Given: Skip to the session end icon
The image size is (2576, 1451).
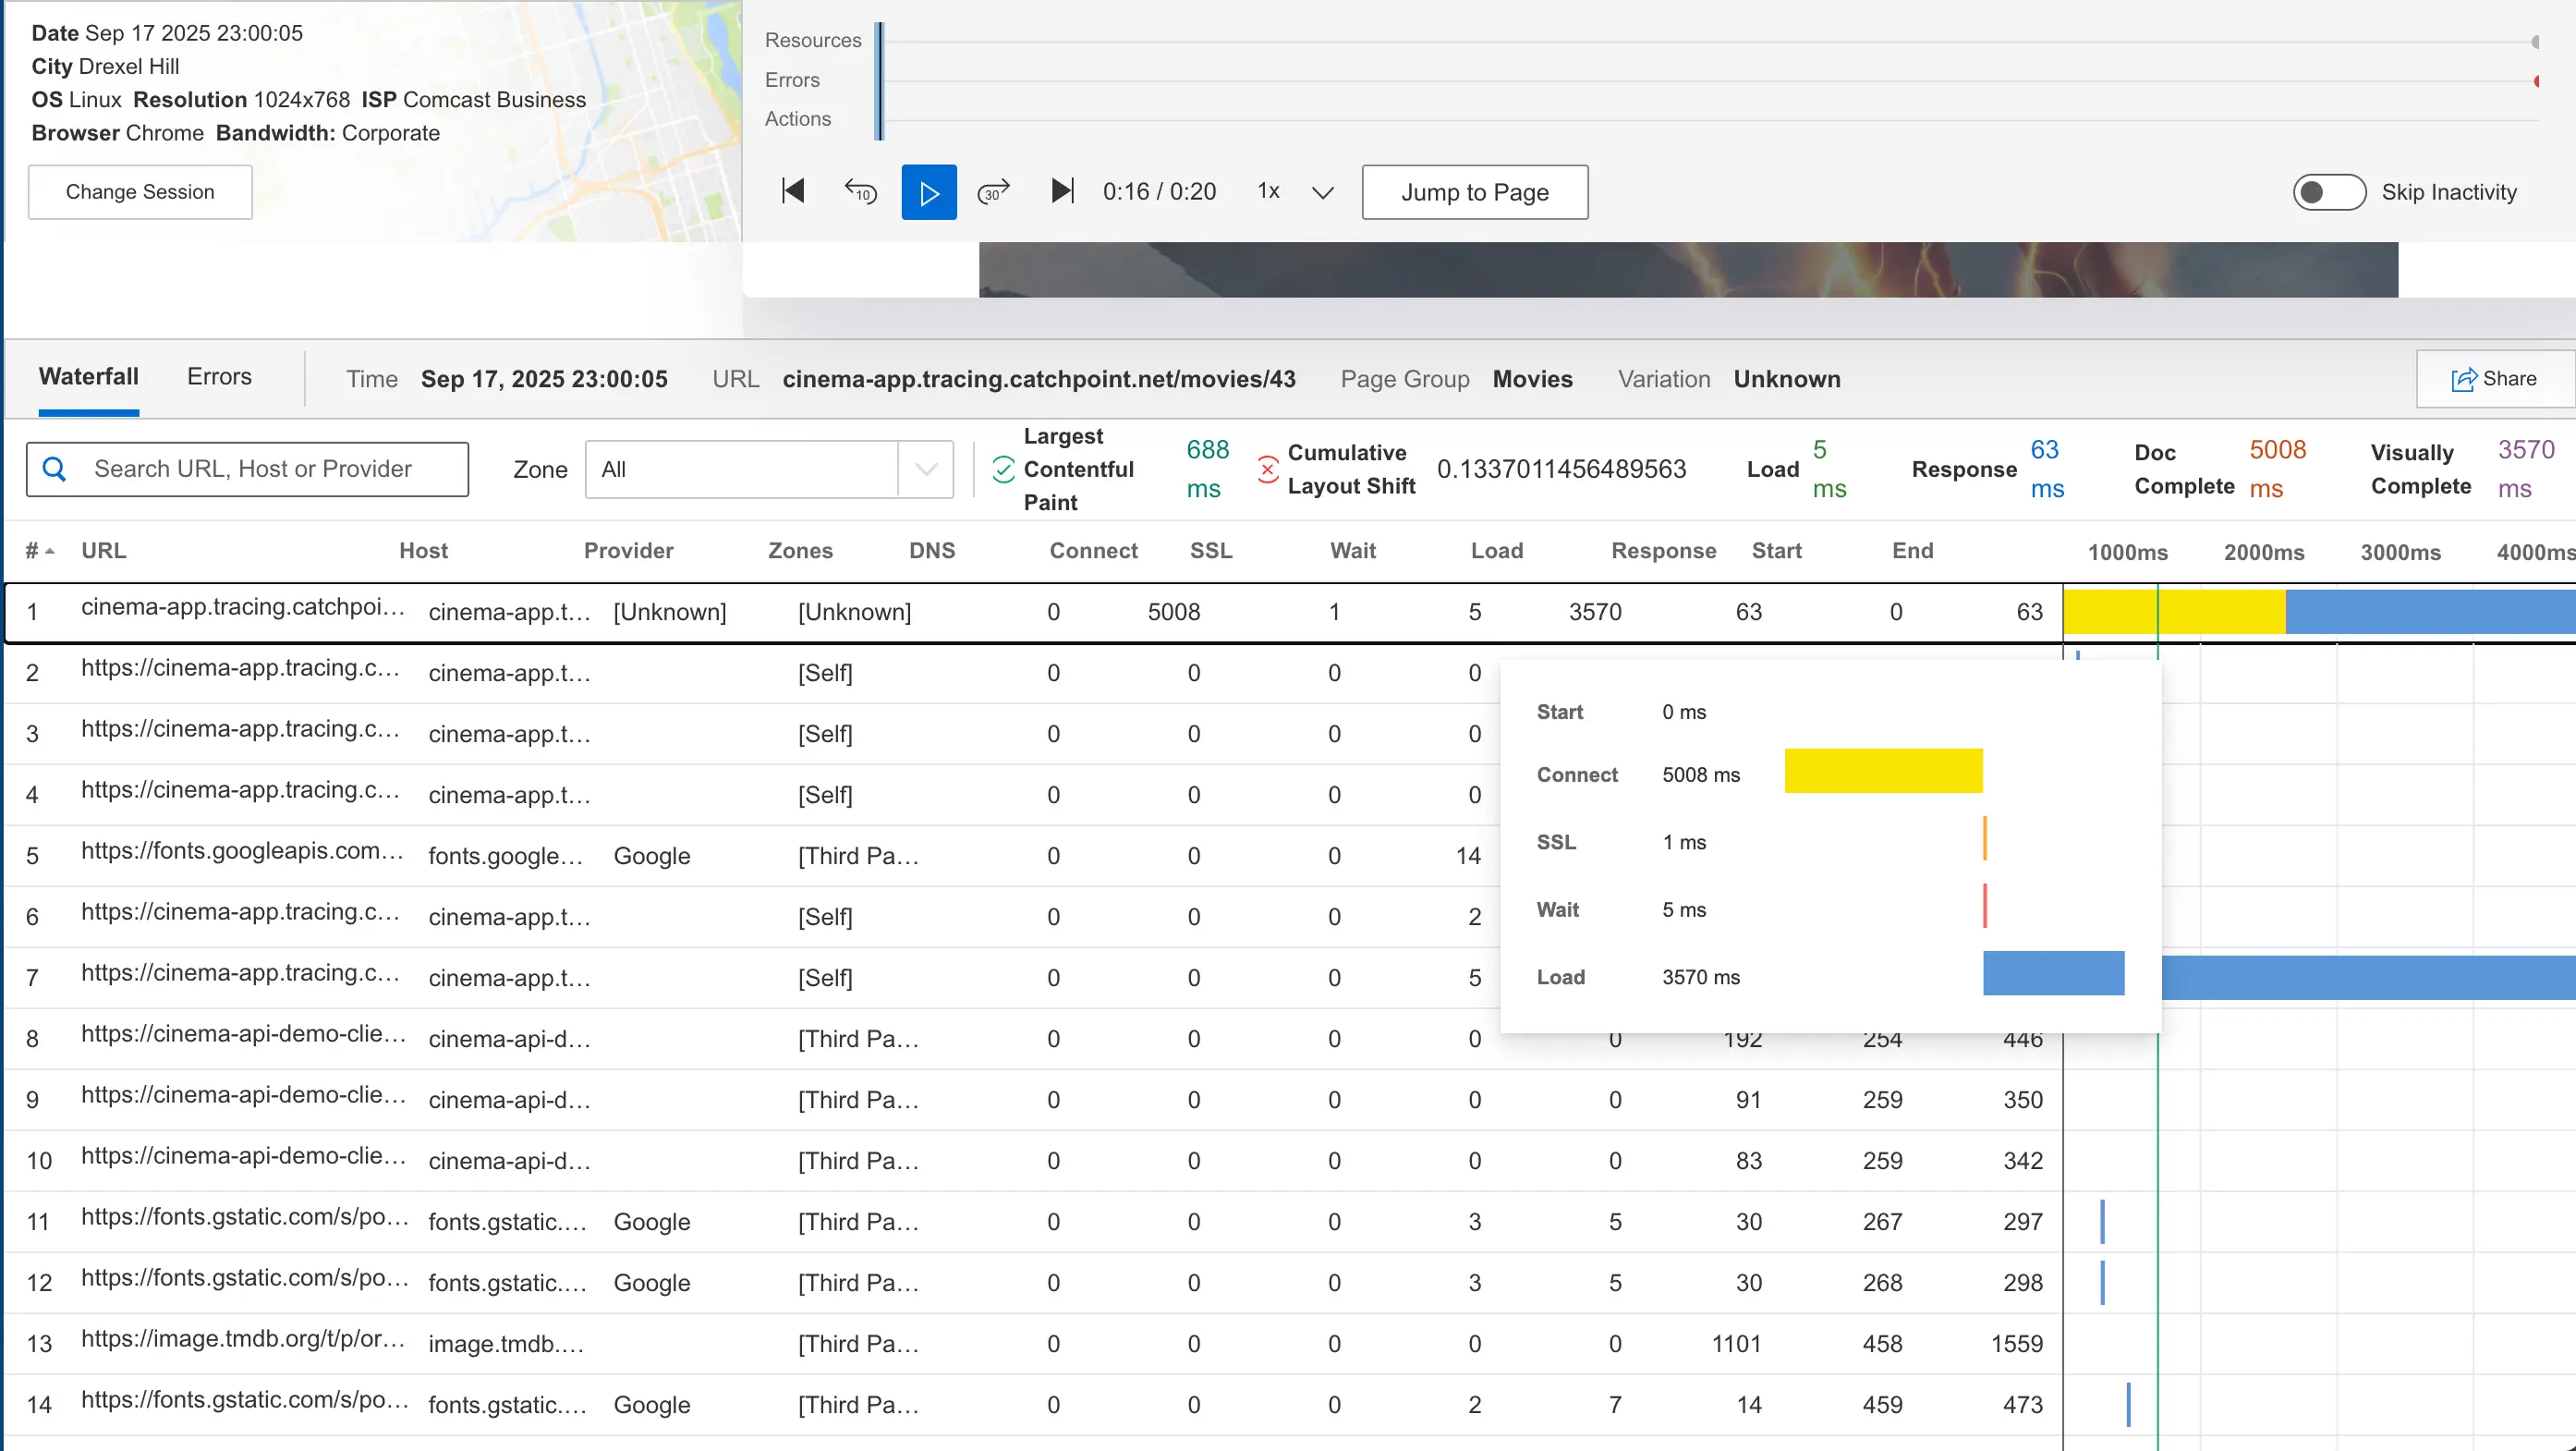Looking at the screenshot, I should click(x=1062, y=191).
